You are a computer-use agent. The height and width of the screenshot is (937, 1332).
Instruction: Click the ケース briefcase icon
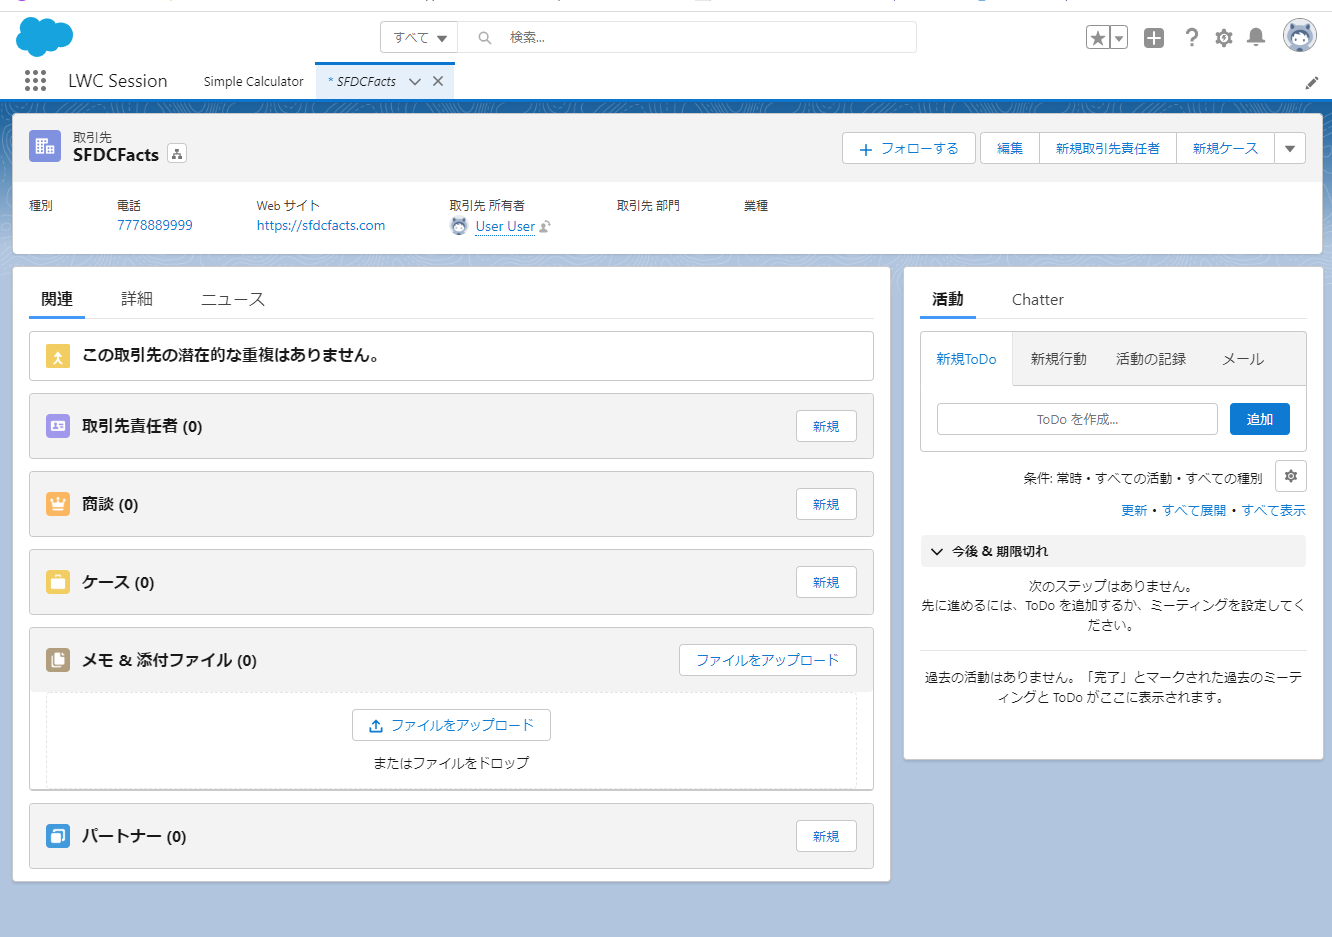pos(58,582)
